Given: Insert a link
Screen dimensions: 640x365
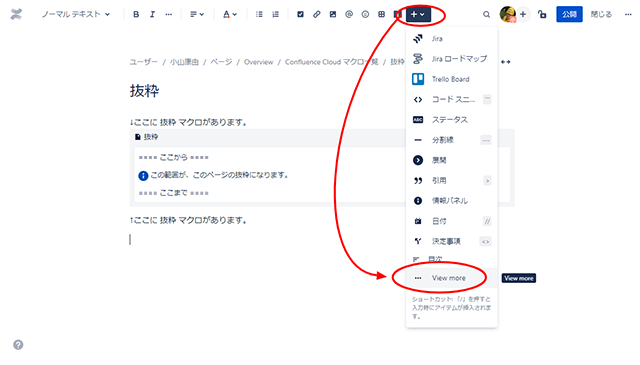Looking at the screenshot, I should point(317,14).
